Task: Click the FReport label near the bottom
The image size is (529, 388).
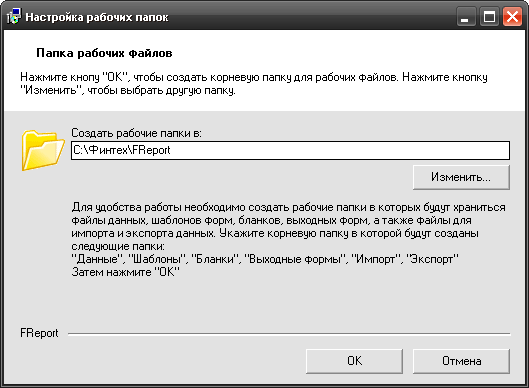Action: click(39, 333)
